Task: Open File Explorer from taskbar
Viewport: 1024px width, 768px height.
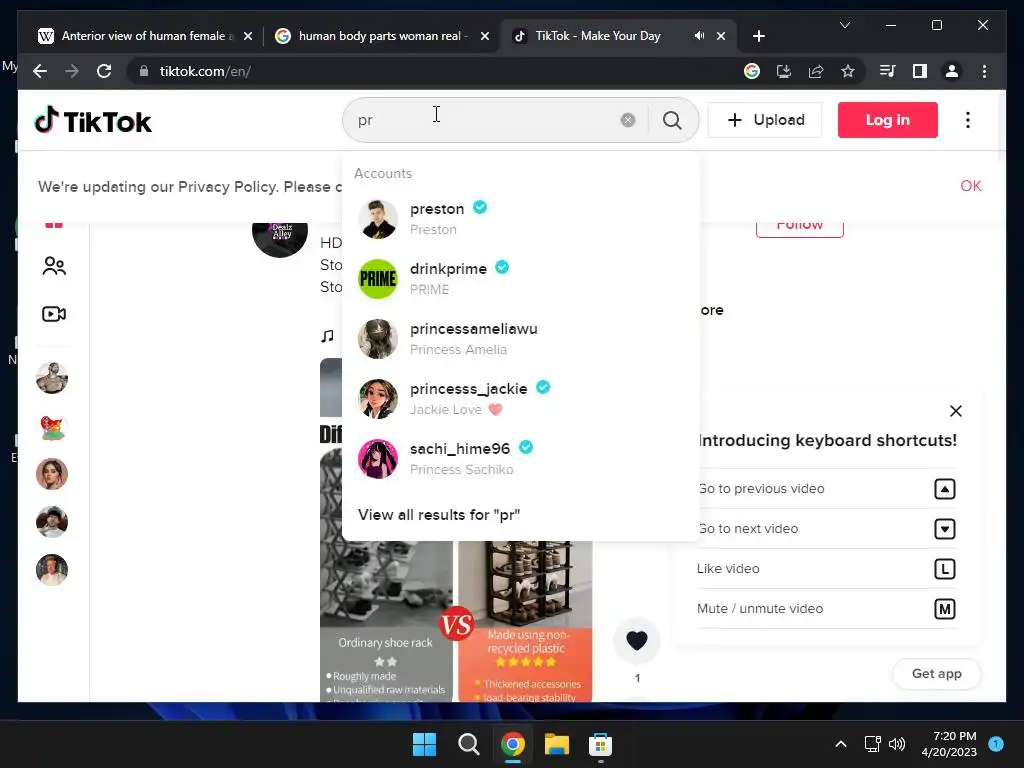Action: coord(557,744)
